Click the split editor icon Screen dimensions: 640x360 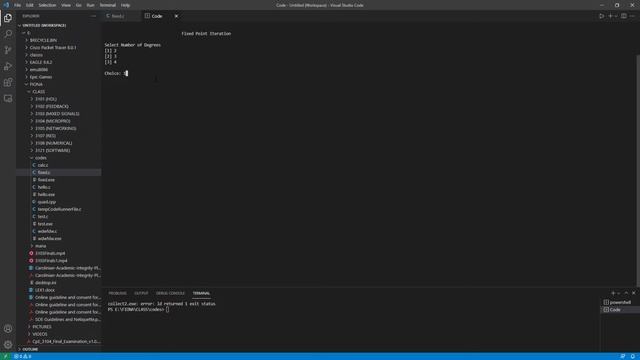pyautogui.click(x=624, y=16)
